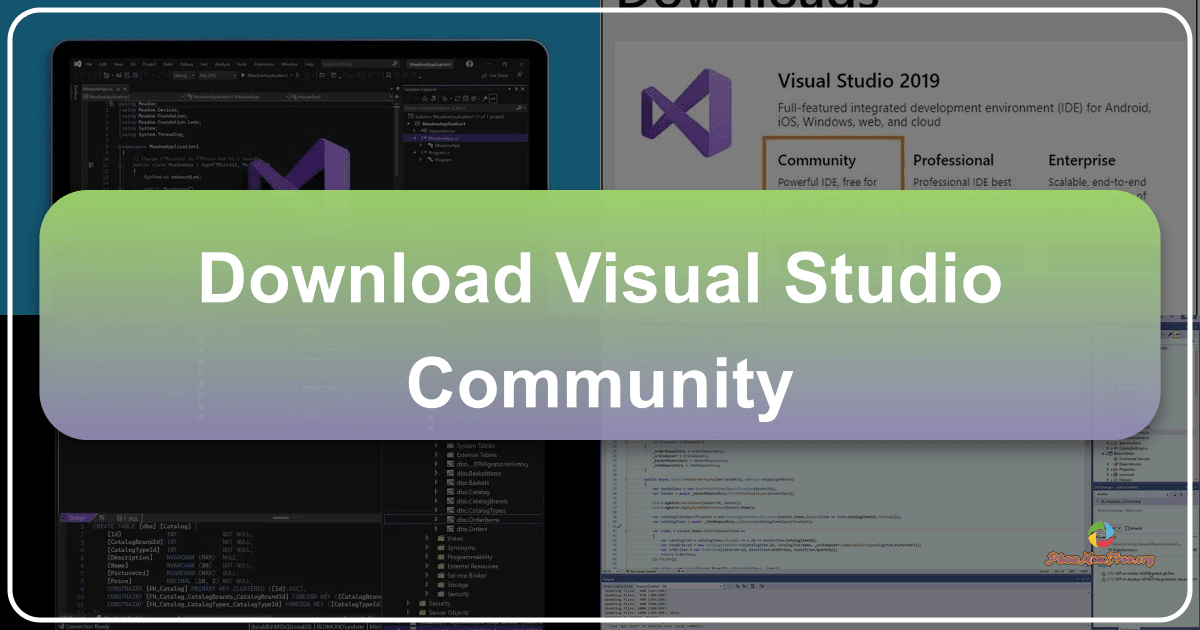
Task: Expand the dbo.Catalog table node
Action: 435,492
